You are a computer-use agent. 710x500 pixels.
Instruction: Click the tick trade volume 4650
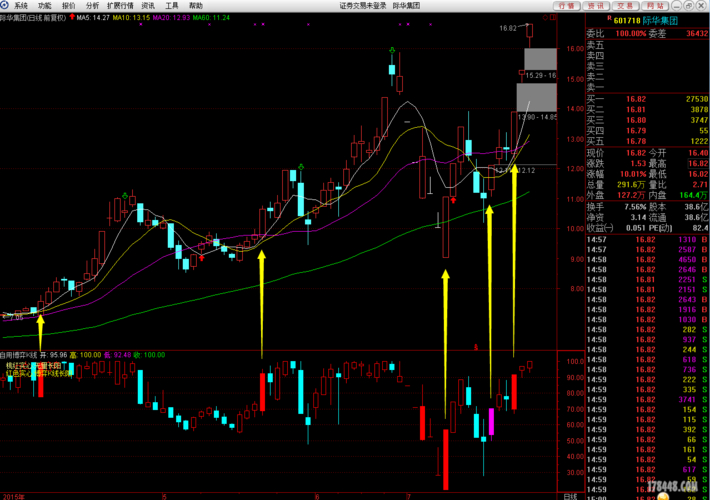click(x=687, y=260)
